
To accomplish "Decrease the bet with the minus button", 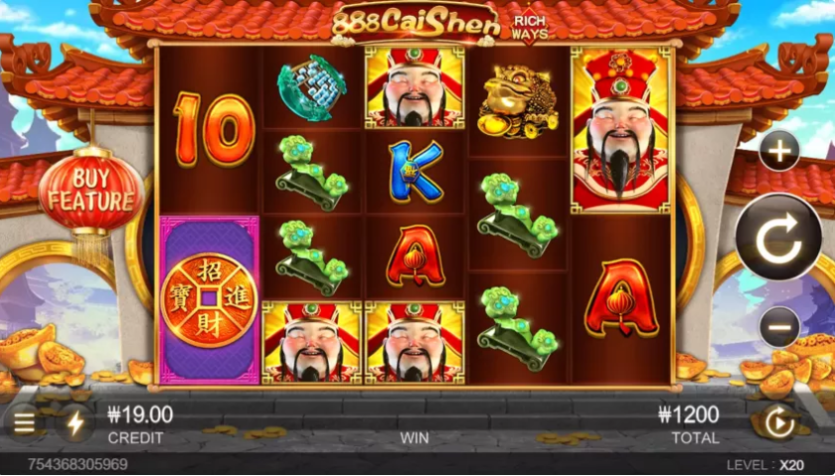I will coord(779,327).
